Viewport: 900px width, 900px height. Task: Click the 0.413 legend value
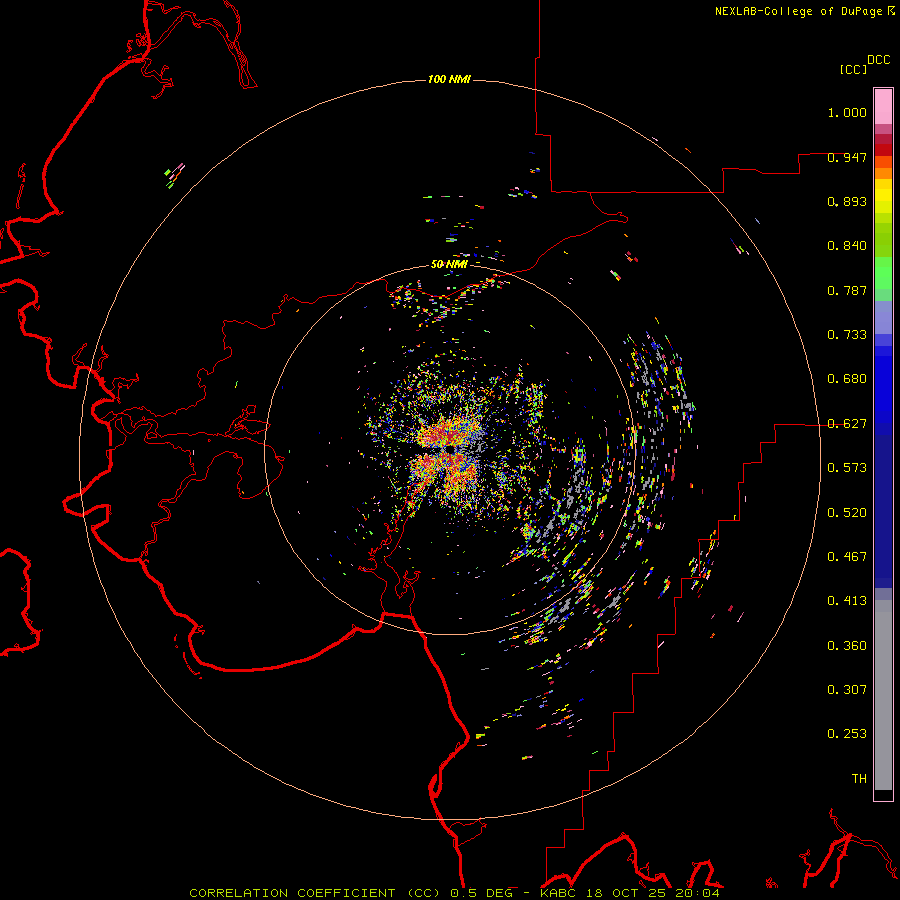pos(847,601)
